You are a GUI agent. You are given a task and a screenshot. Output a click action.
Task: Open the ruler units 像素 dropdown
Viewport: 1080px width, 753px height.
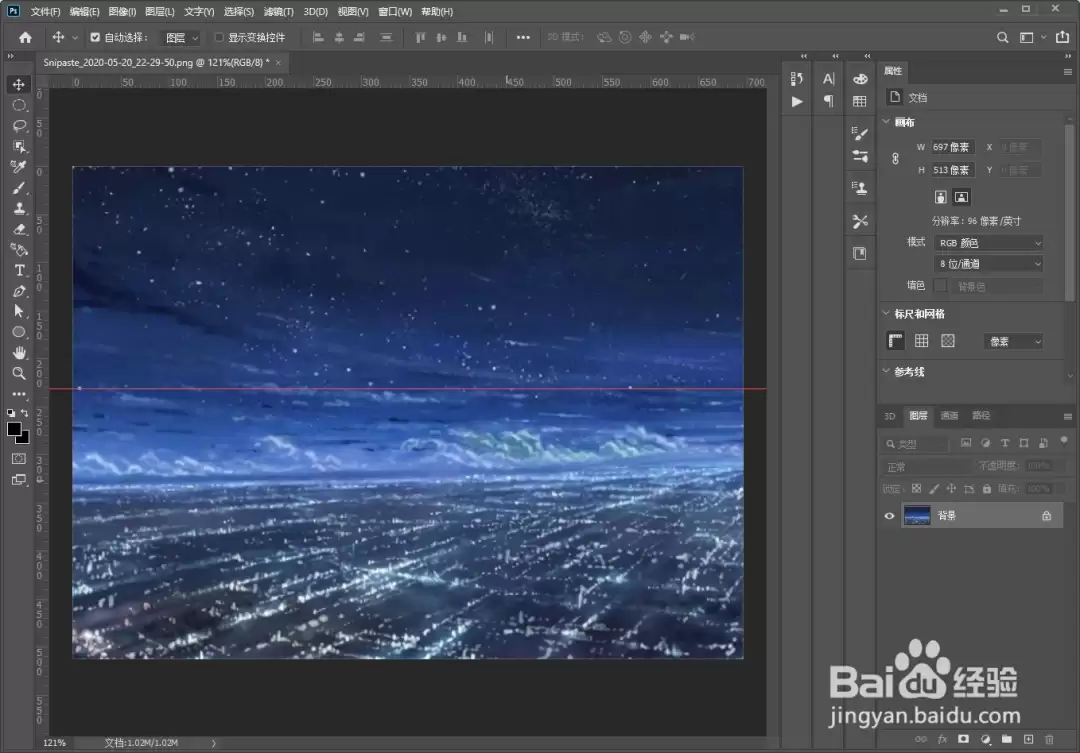tap(1013, 342)
